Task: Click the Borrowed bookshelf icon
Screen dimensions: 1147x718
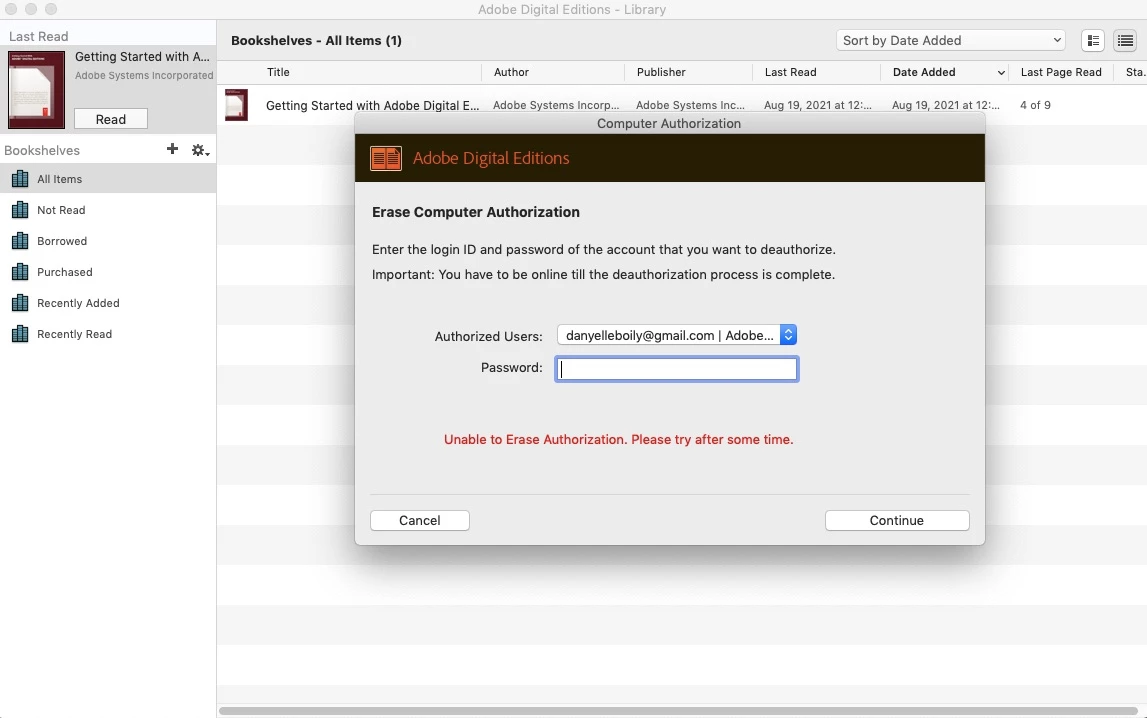Action: 20,241
